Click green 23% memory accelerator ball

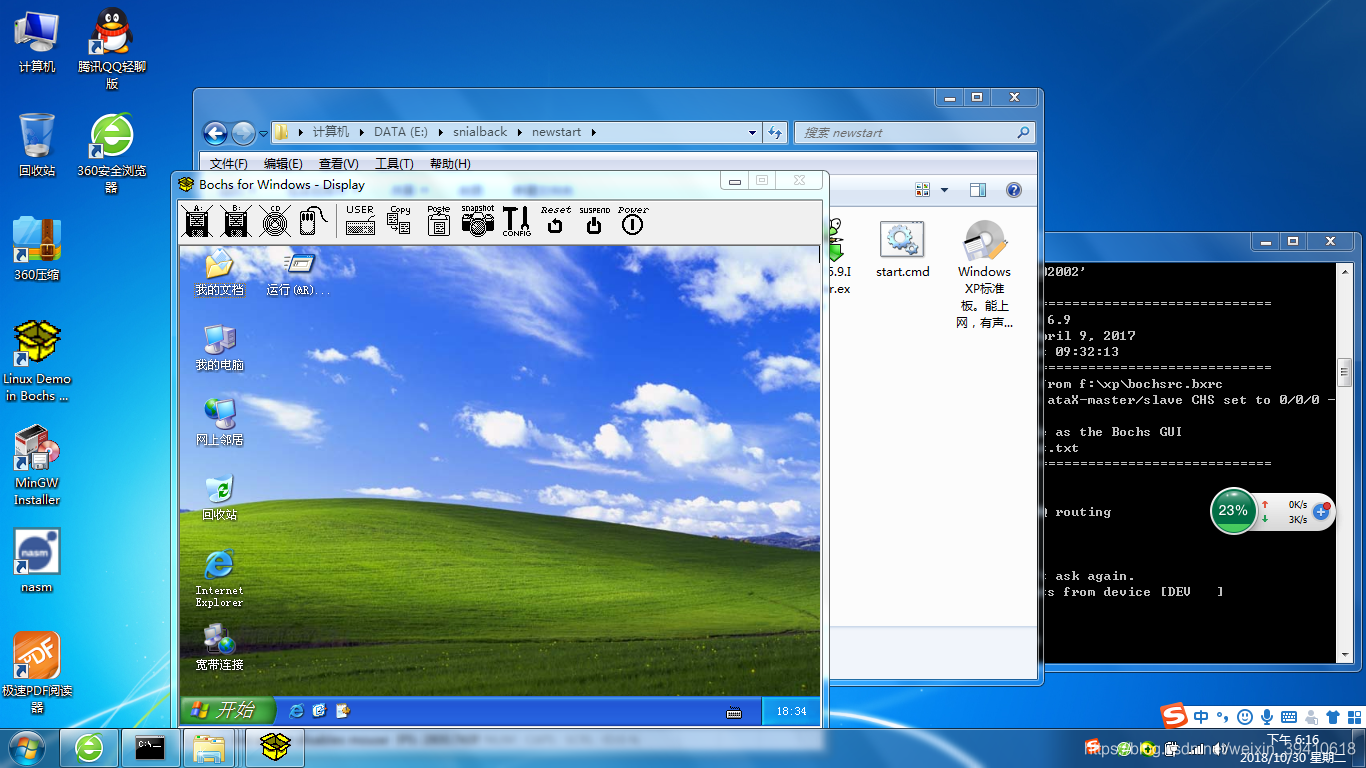[1233, 511]
